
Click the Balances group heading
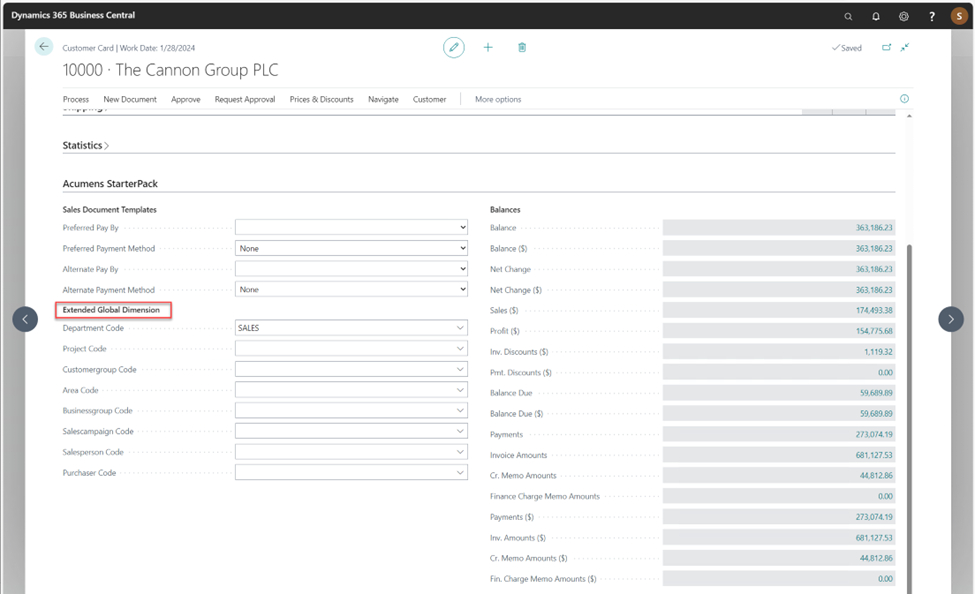(505, 210)
